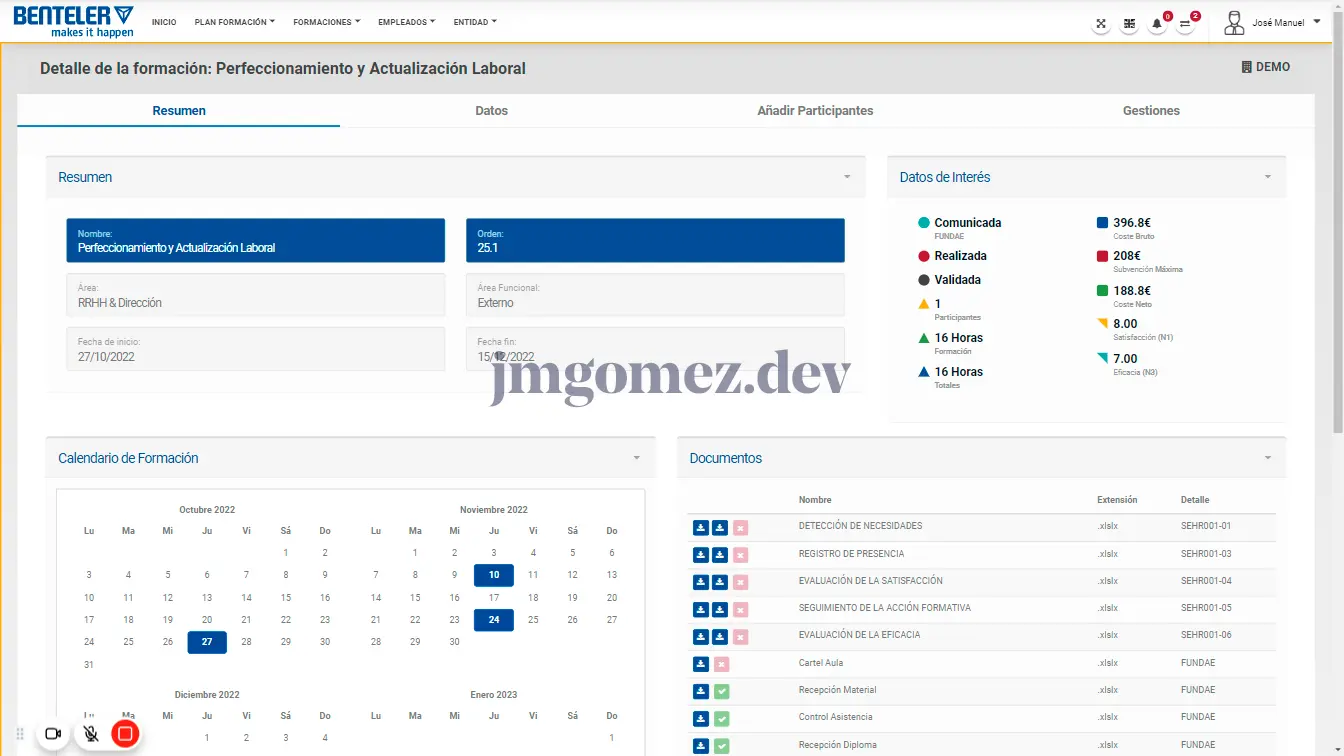Download the Cartel Aula document
The width and height of the screenshot is (1344, 756).
click(701, 664)
